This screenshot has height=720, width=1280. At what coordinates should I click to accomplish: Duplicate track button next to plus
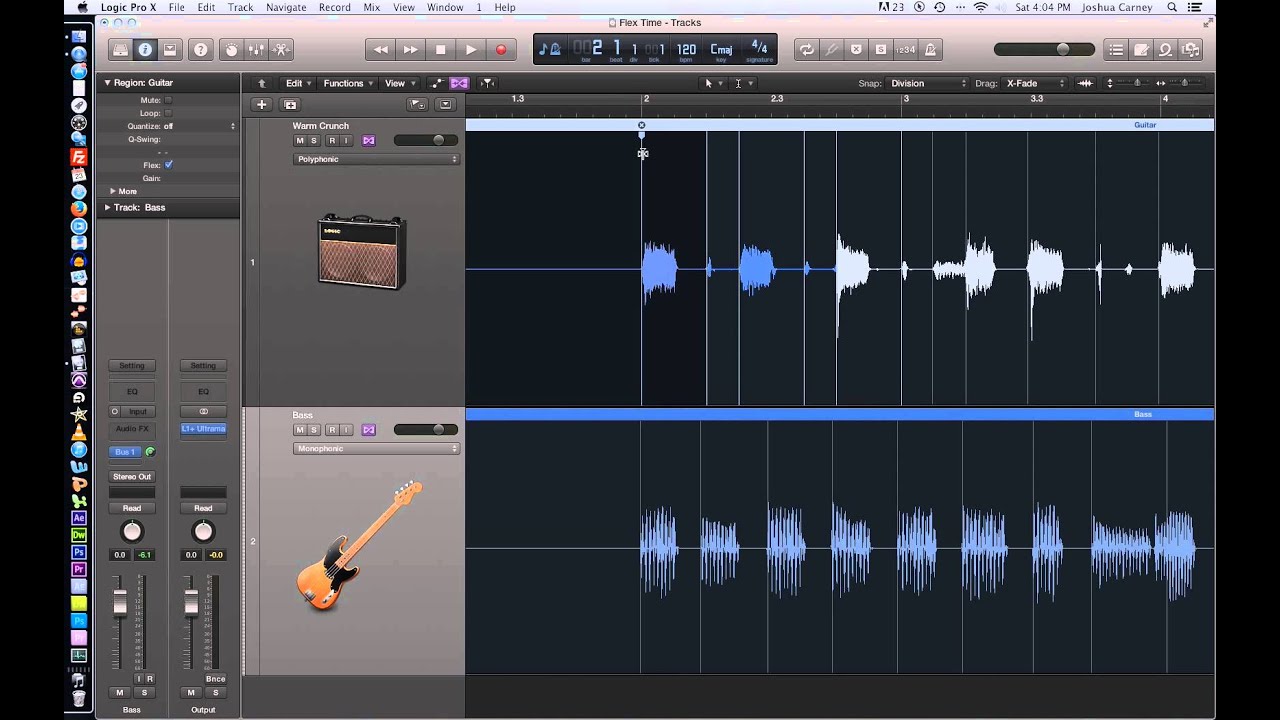(290, 104)
